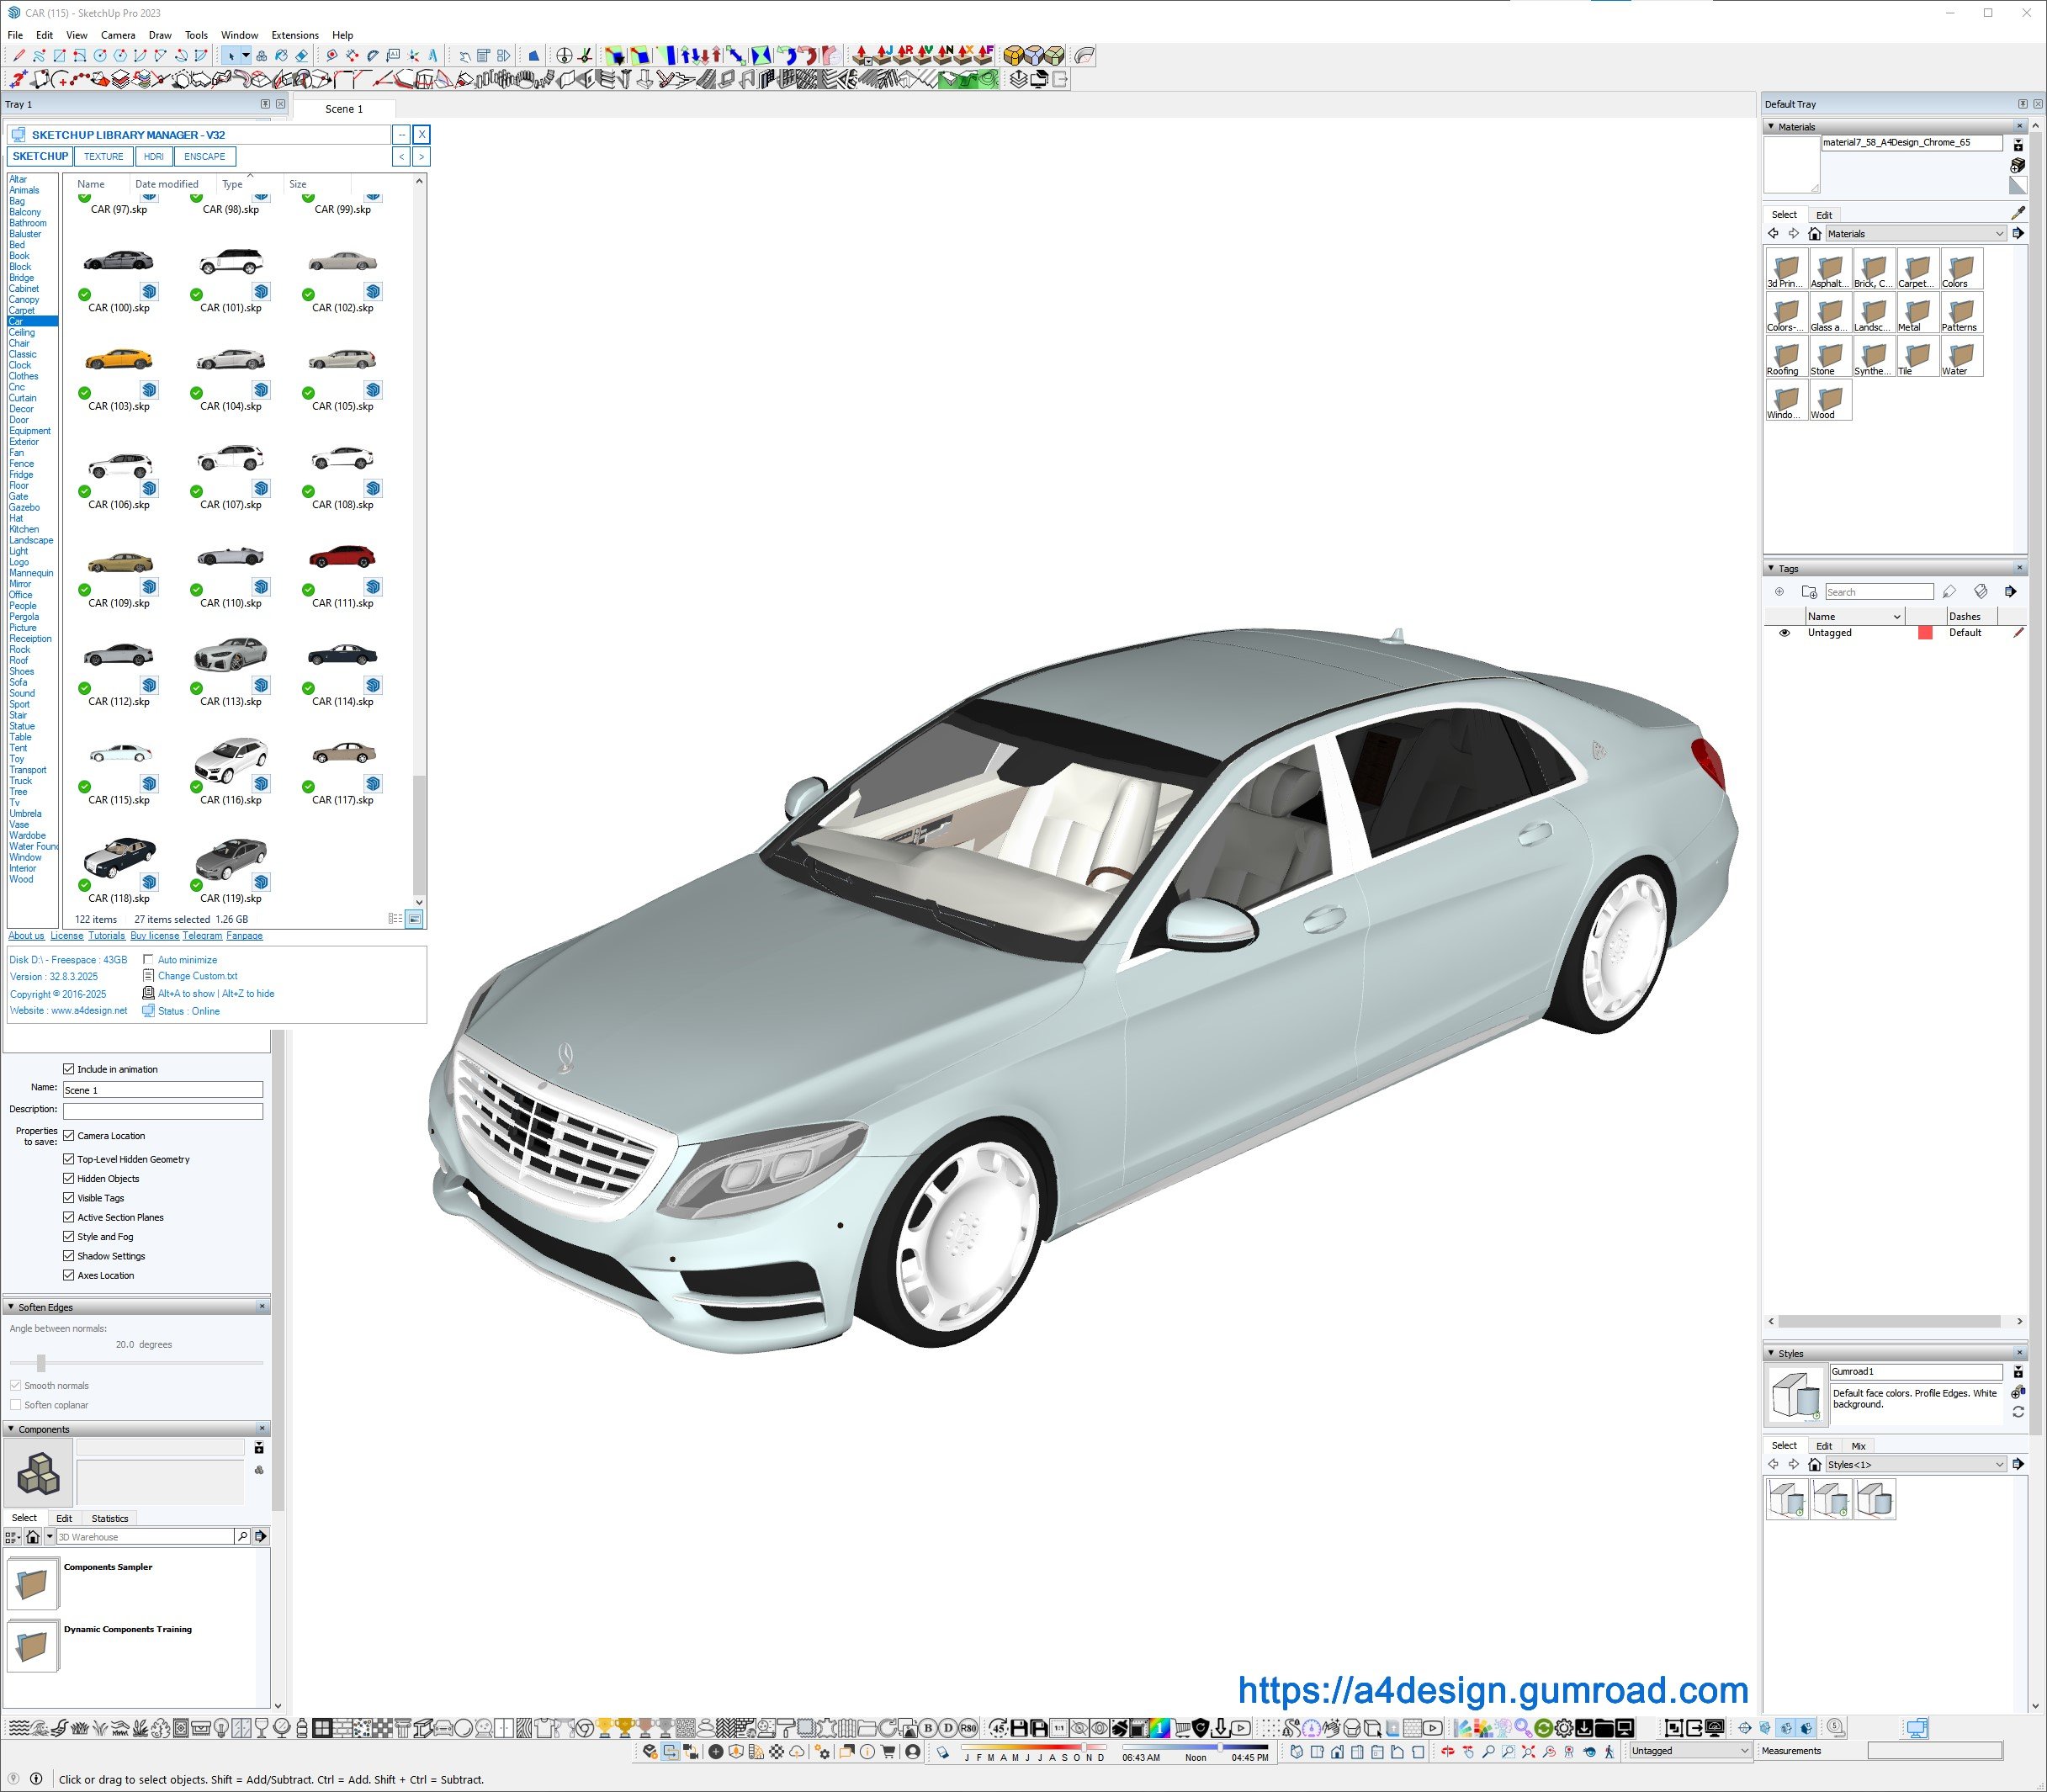Select the Line pencil tool
This screenshot has height=1792, width=2047.
point(19,56)
